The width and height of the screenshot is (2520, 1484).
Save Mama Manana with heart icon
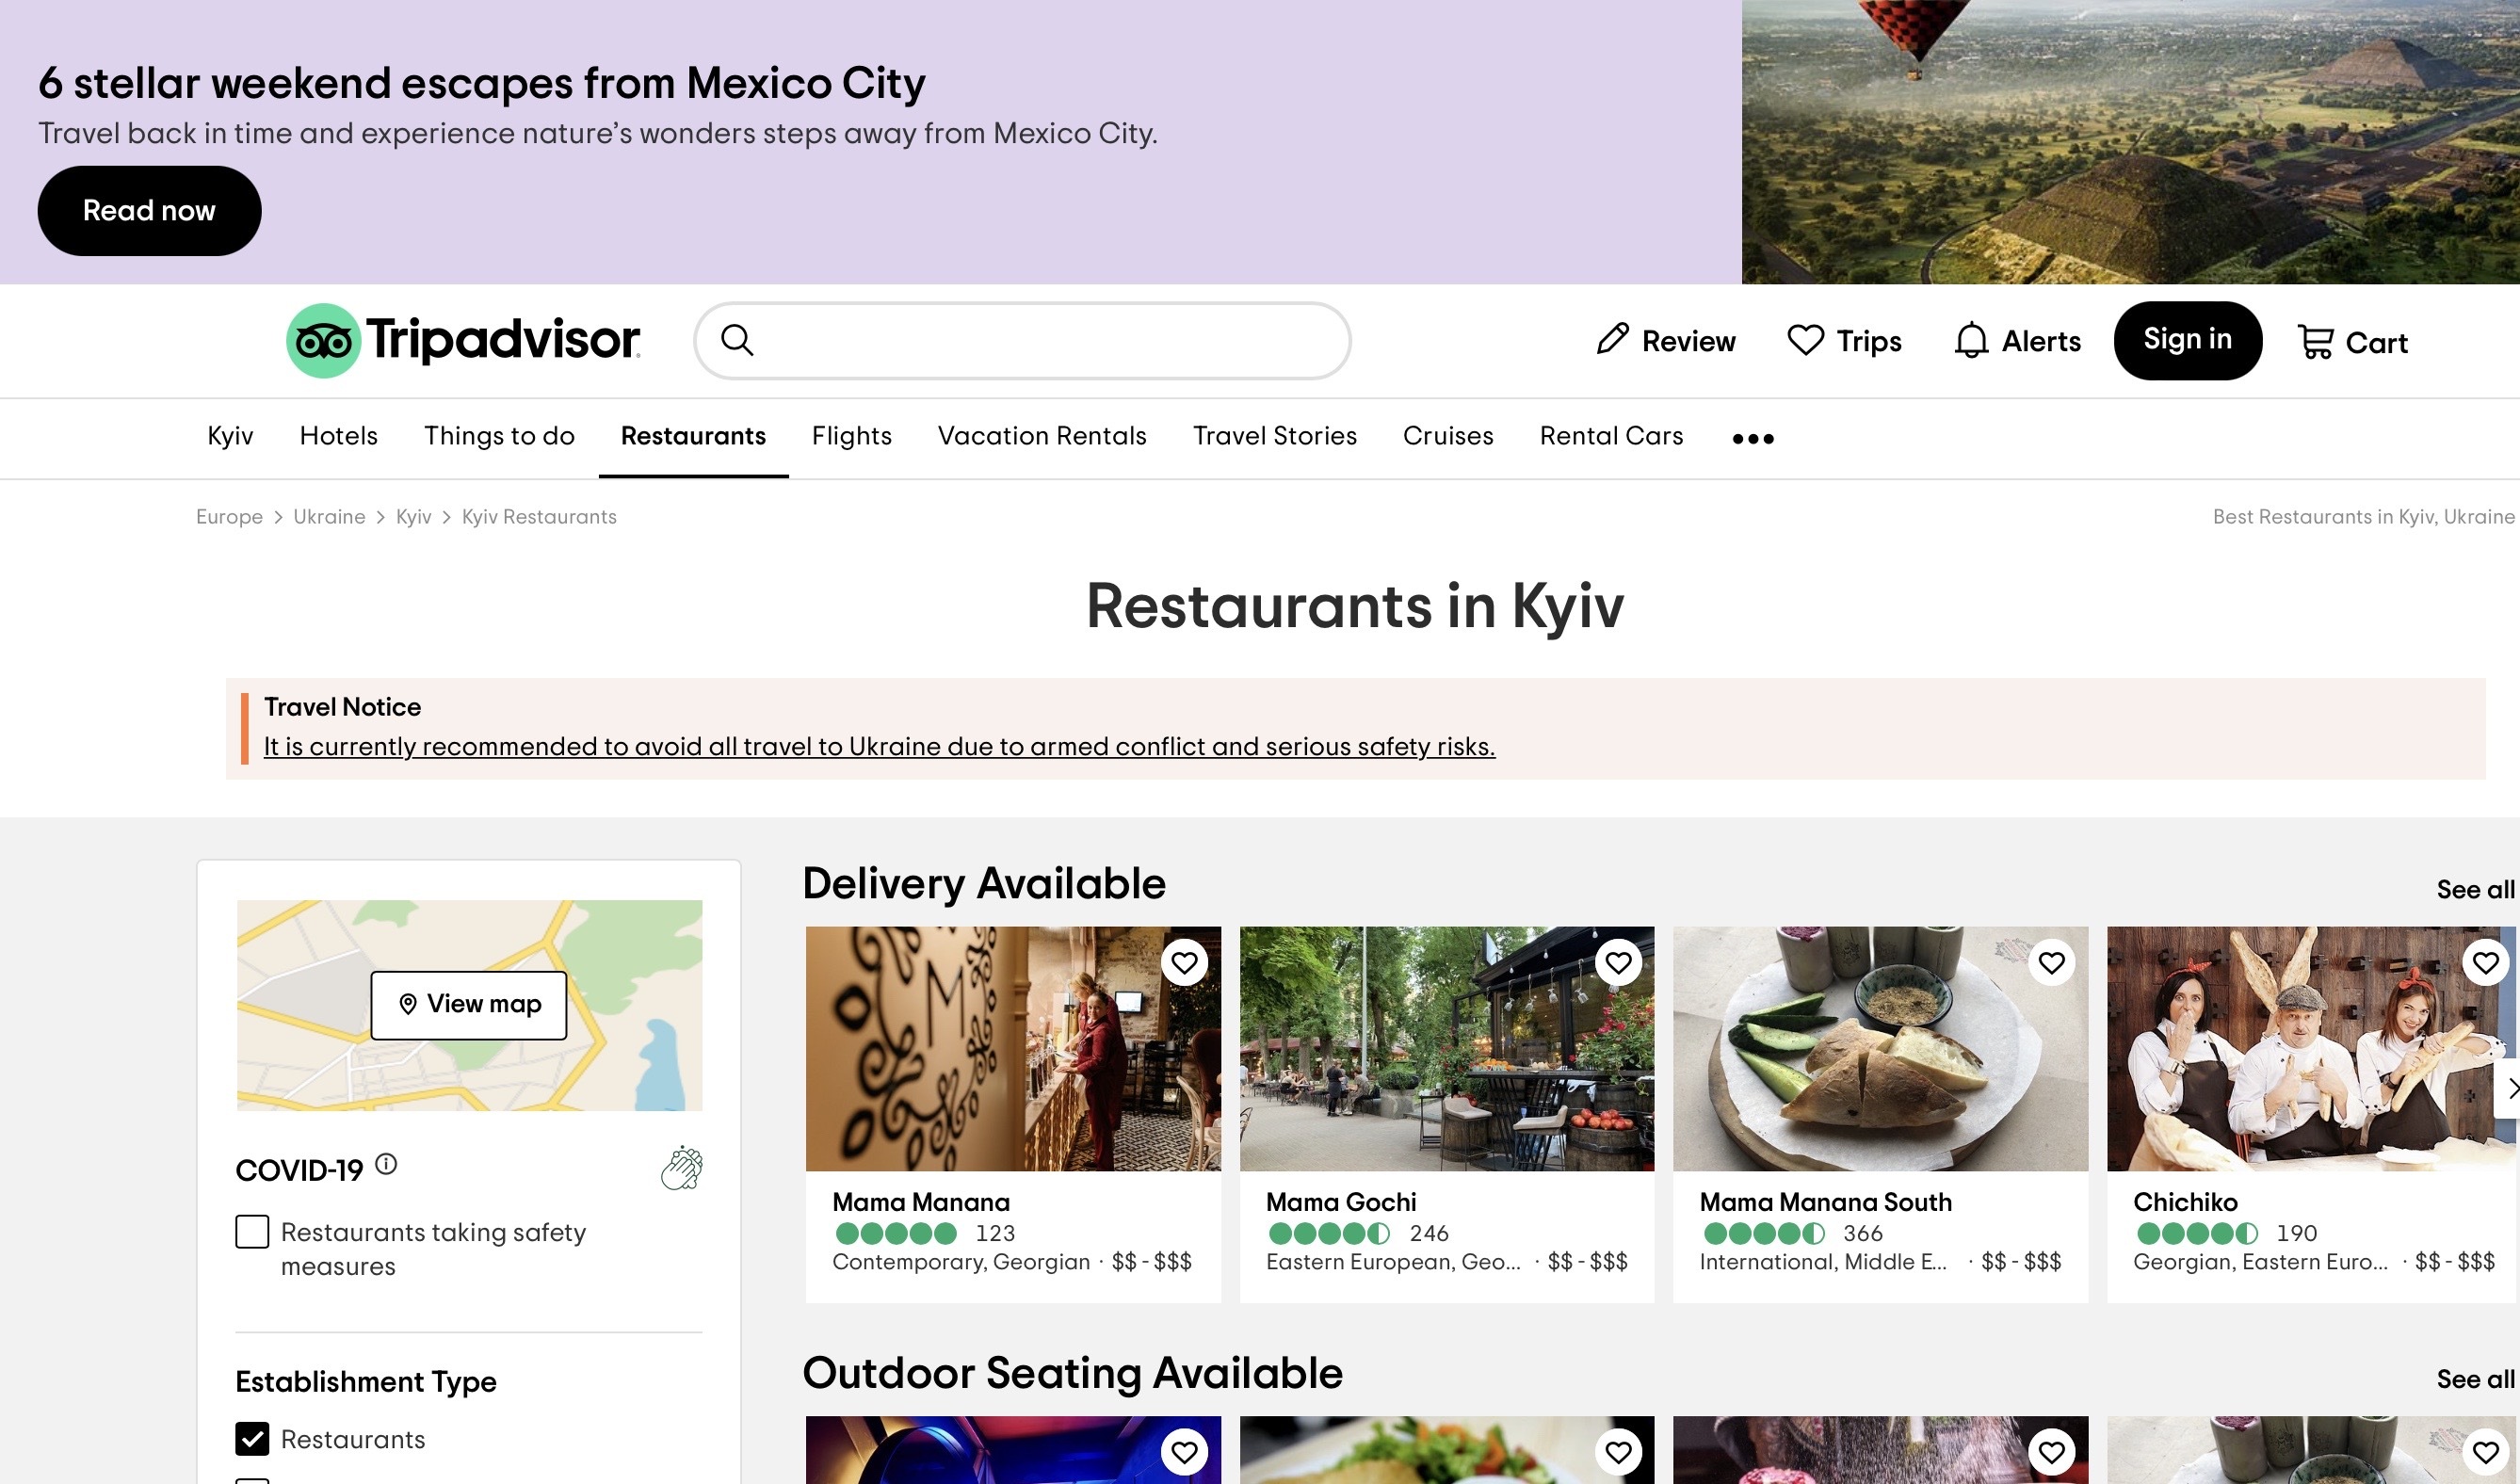click(1184, 963)
